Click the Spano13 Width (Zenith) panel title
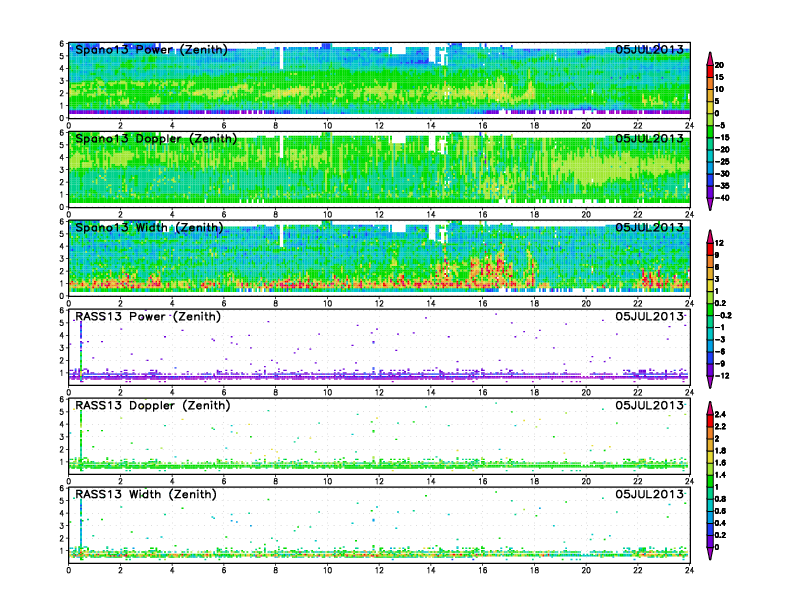 point(150,228)
